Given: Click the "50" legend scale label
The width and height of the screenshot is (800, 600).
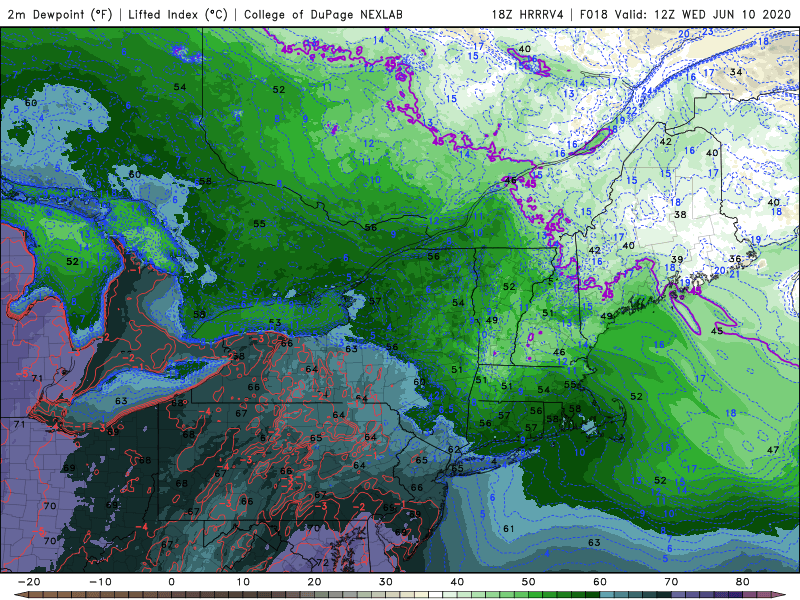Looking at the screenshot, I should pyautogui.click(x=529, y=582).
